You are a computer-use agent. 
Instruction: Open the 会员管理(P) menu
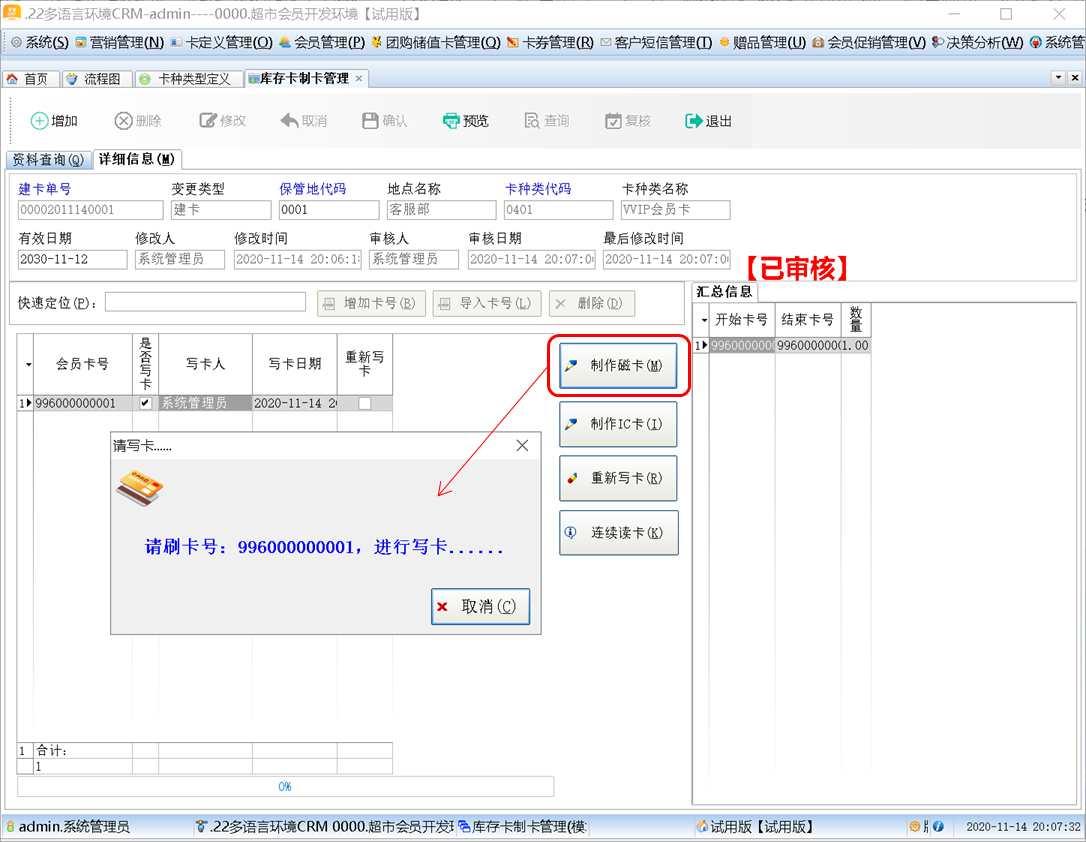pyautogui.click(x=322, y=42)
